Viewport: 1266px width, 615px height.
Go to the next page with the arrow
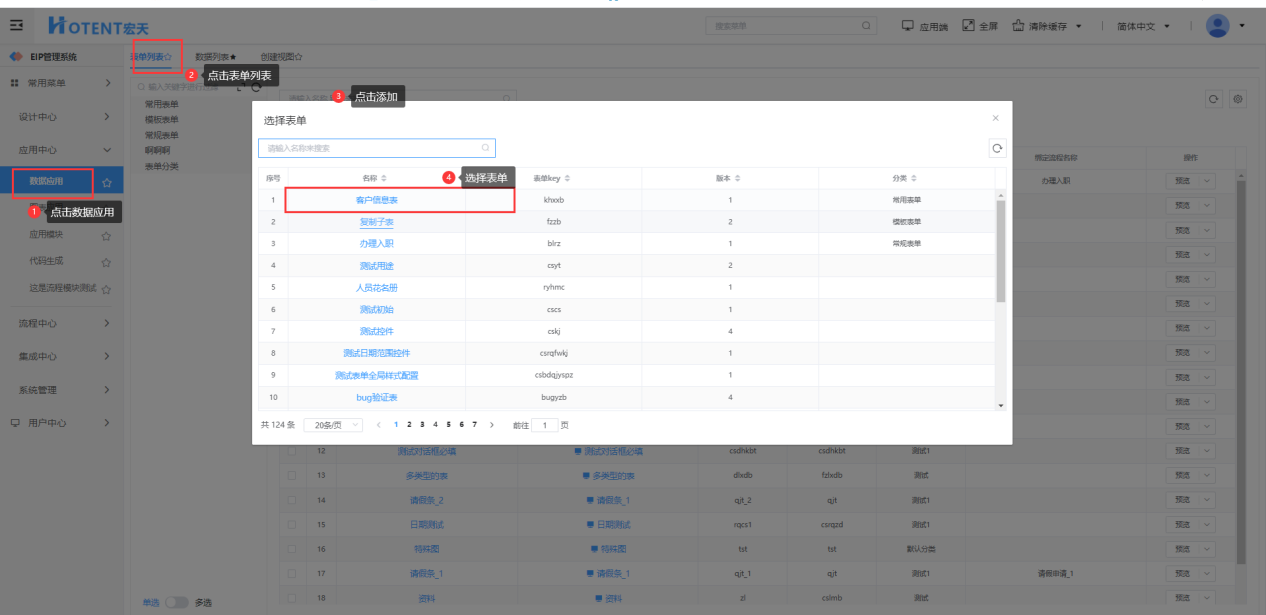click(492, 425)
